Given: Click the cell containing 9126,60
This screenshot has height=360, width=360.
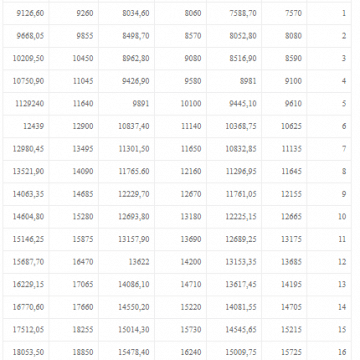Looking at the screenshot, I should point(26,13).
